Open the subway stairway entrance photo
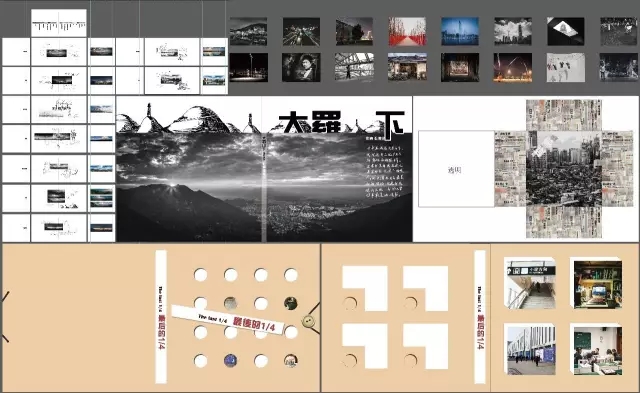 [530, 283]
